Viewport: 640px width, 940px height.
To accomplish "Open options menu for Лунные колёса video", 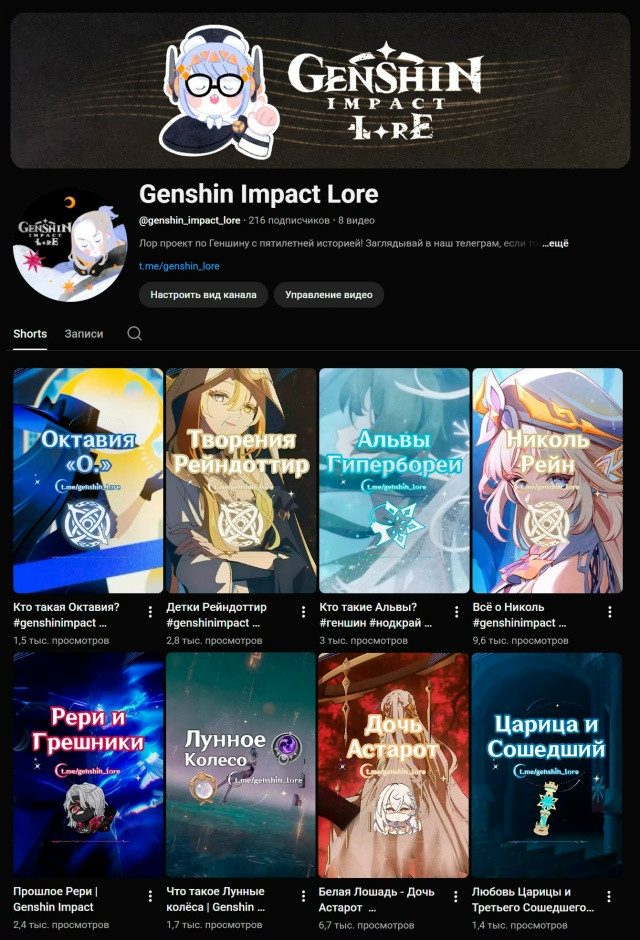I will (303, 896).
